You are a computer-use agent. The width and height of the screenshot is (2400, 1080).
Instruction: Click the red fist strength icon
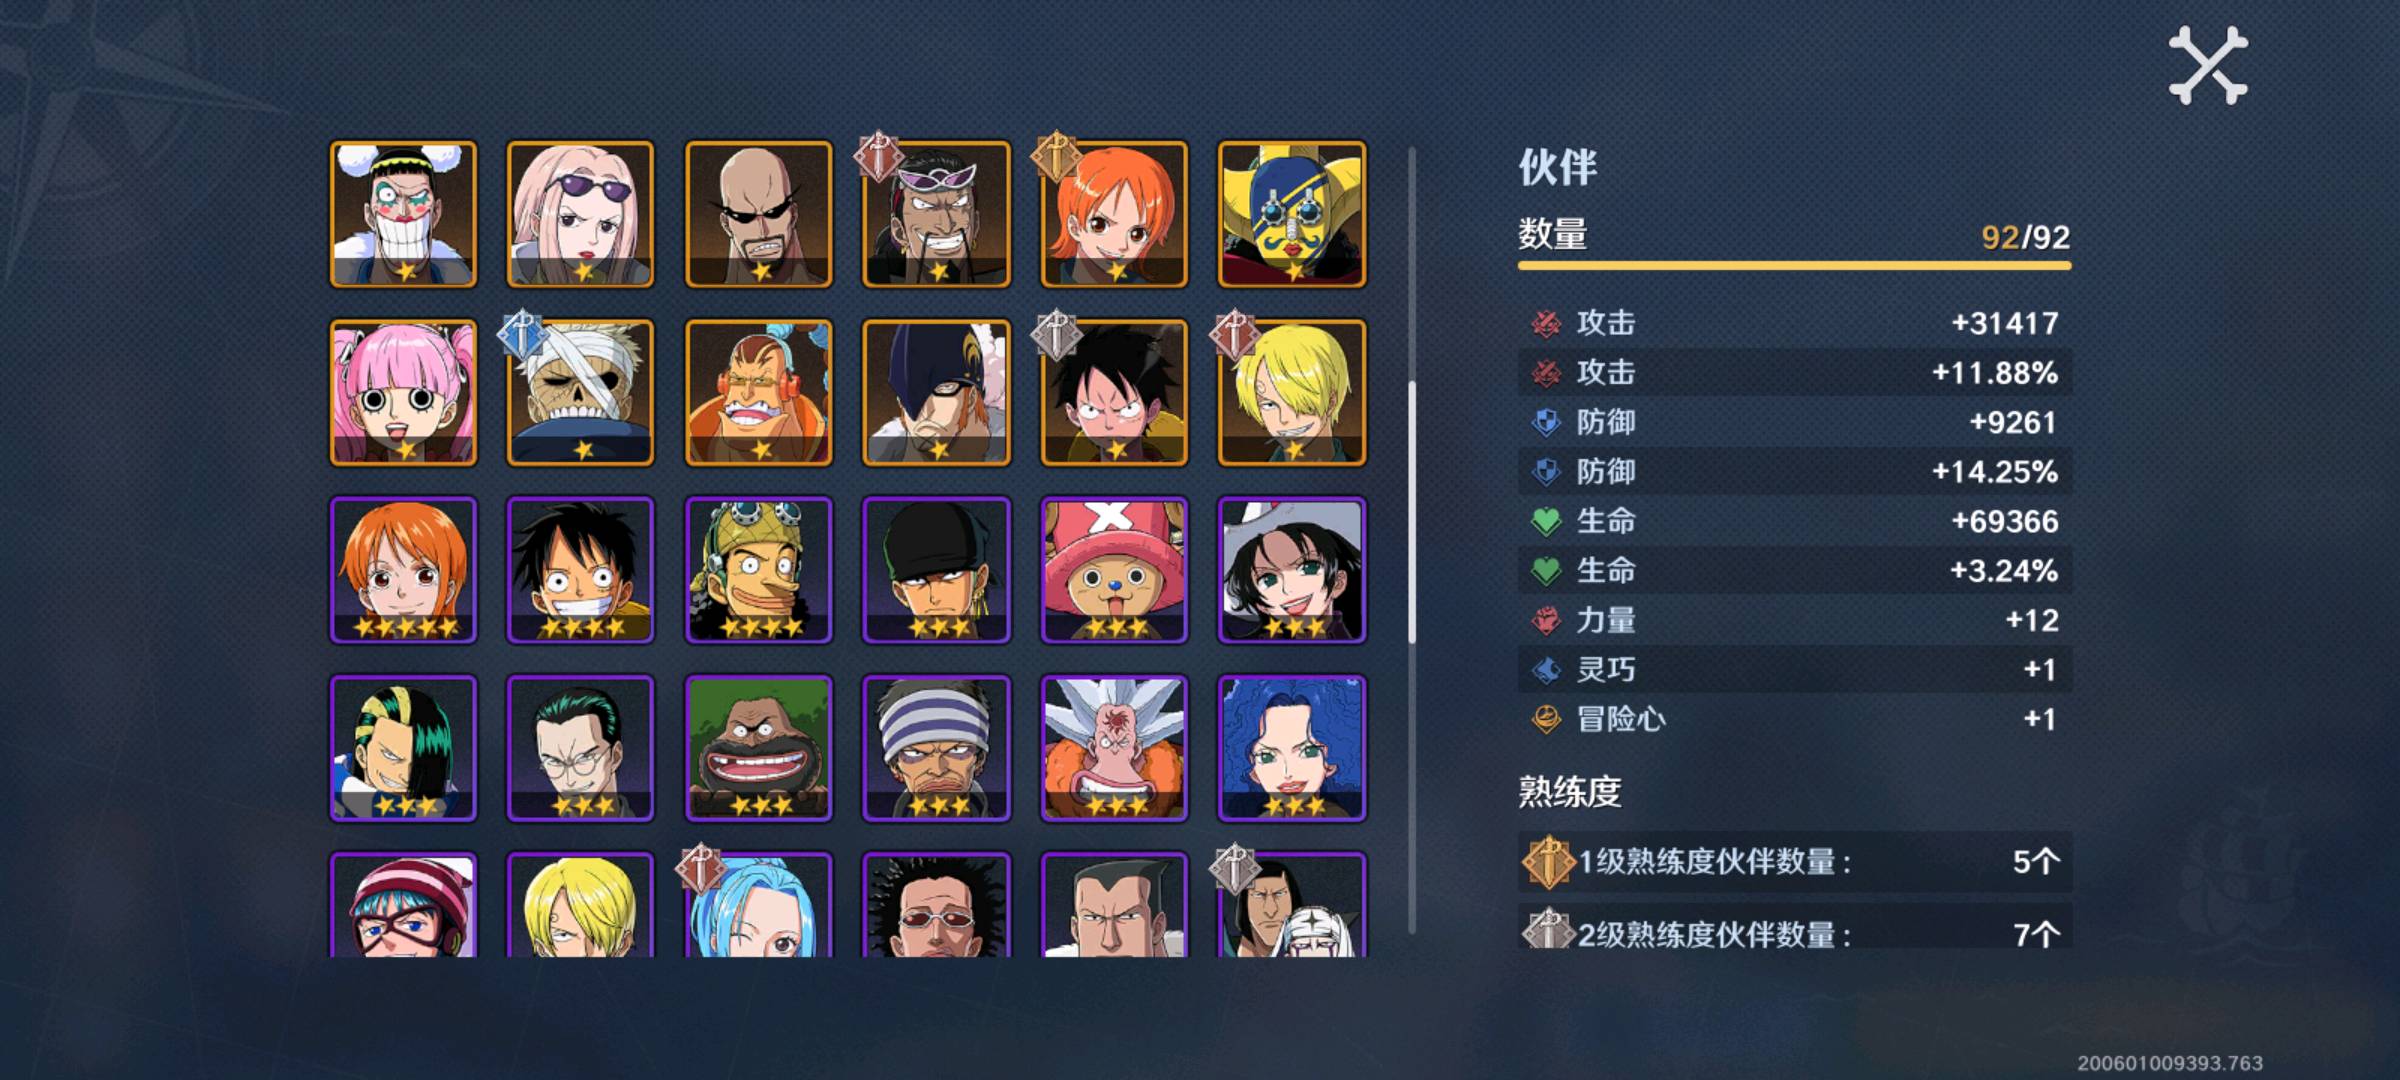coord(1546,620)
